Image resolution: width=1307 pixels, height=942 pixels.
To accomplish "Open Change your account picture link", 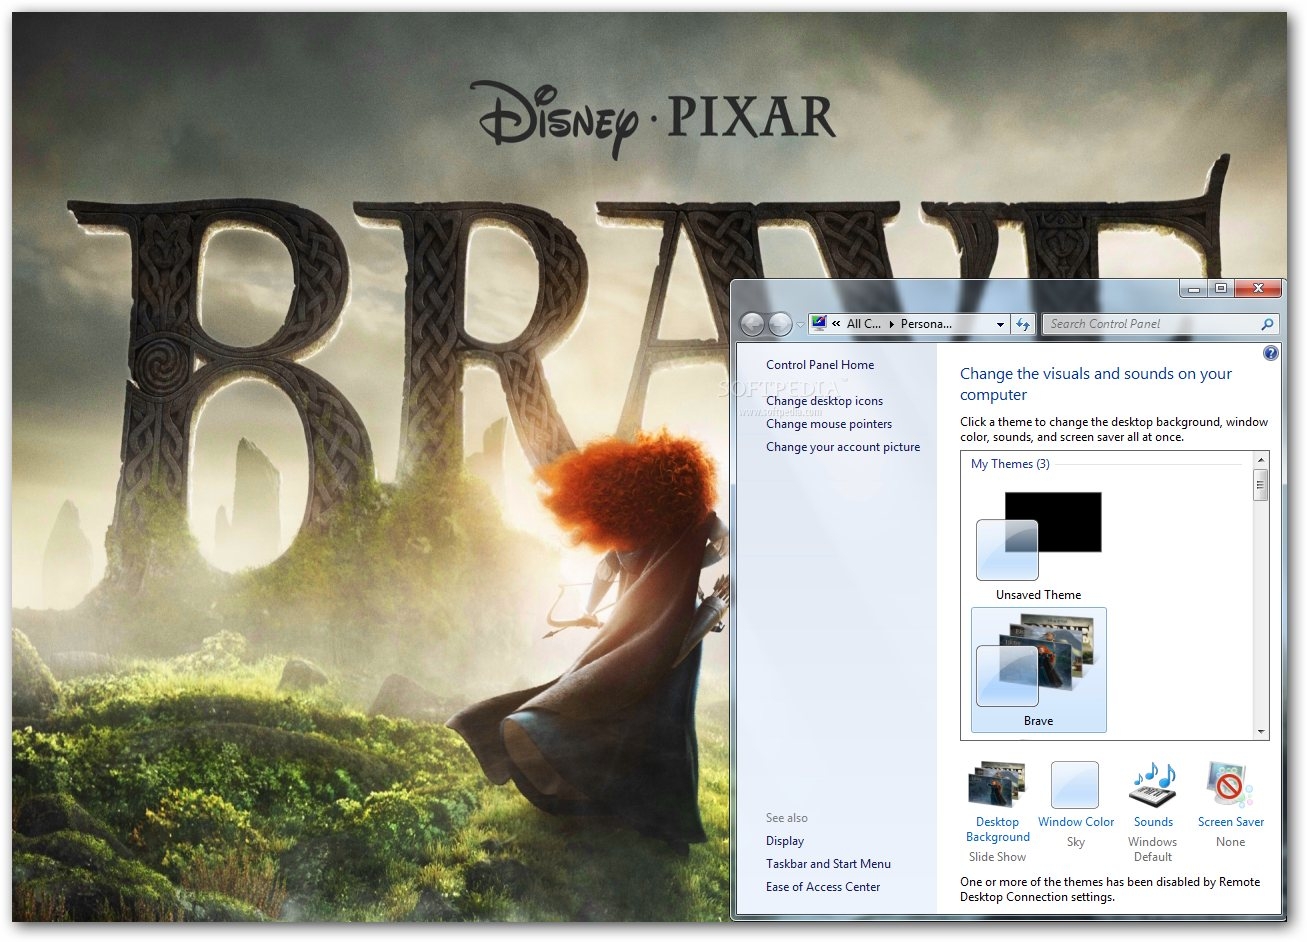I will (843, 447).
